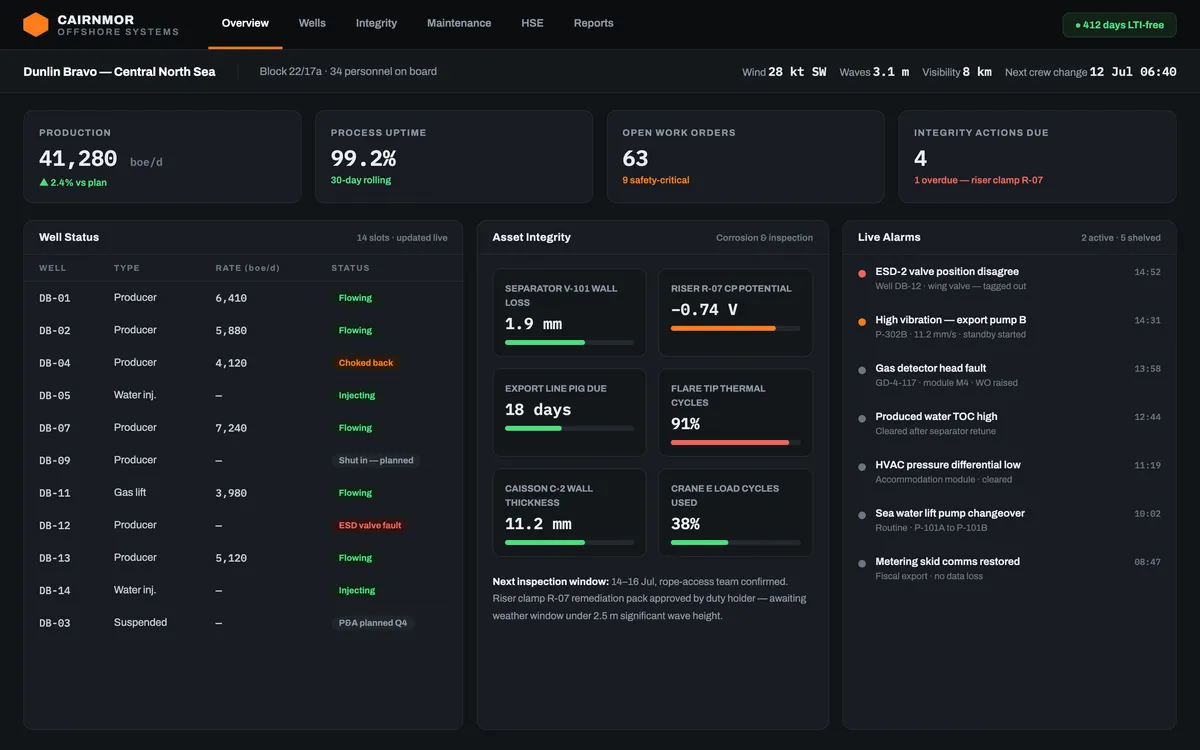The image size is (1200, 750).
Task: Click the Export line pig due progress bar
Action: (569, 428)
